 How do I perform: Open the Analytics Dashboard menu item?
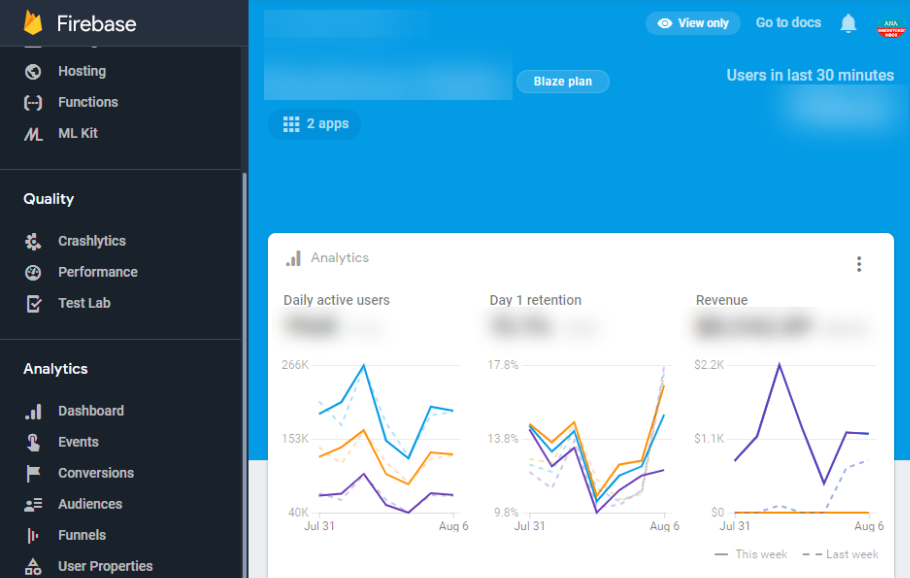(90, 411)
